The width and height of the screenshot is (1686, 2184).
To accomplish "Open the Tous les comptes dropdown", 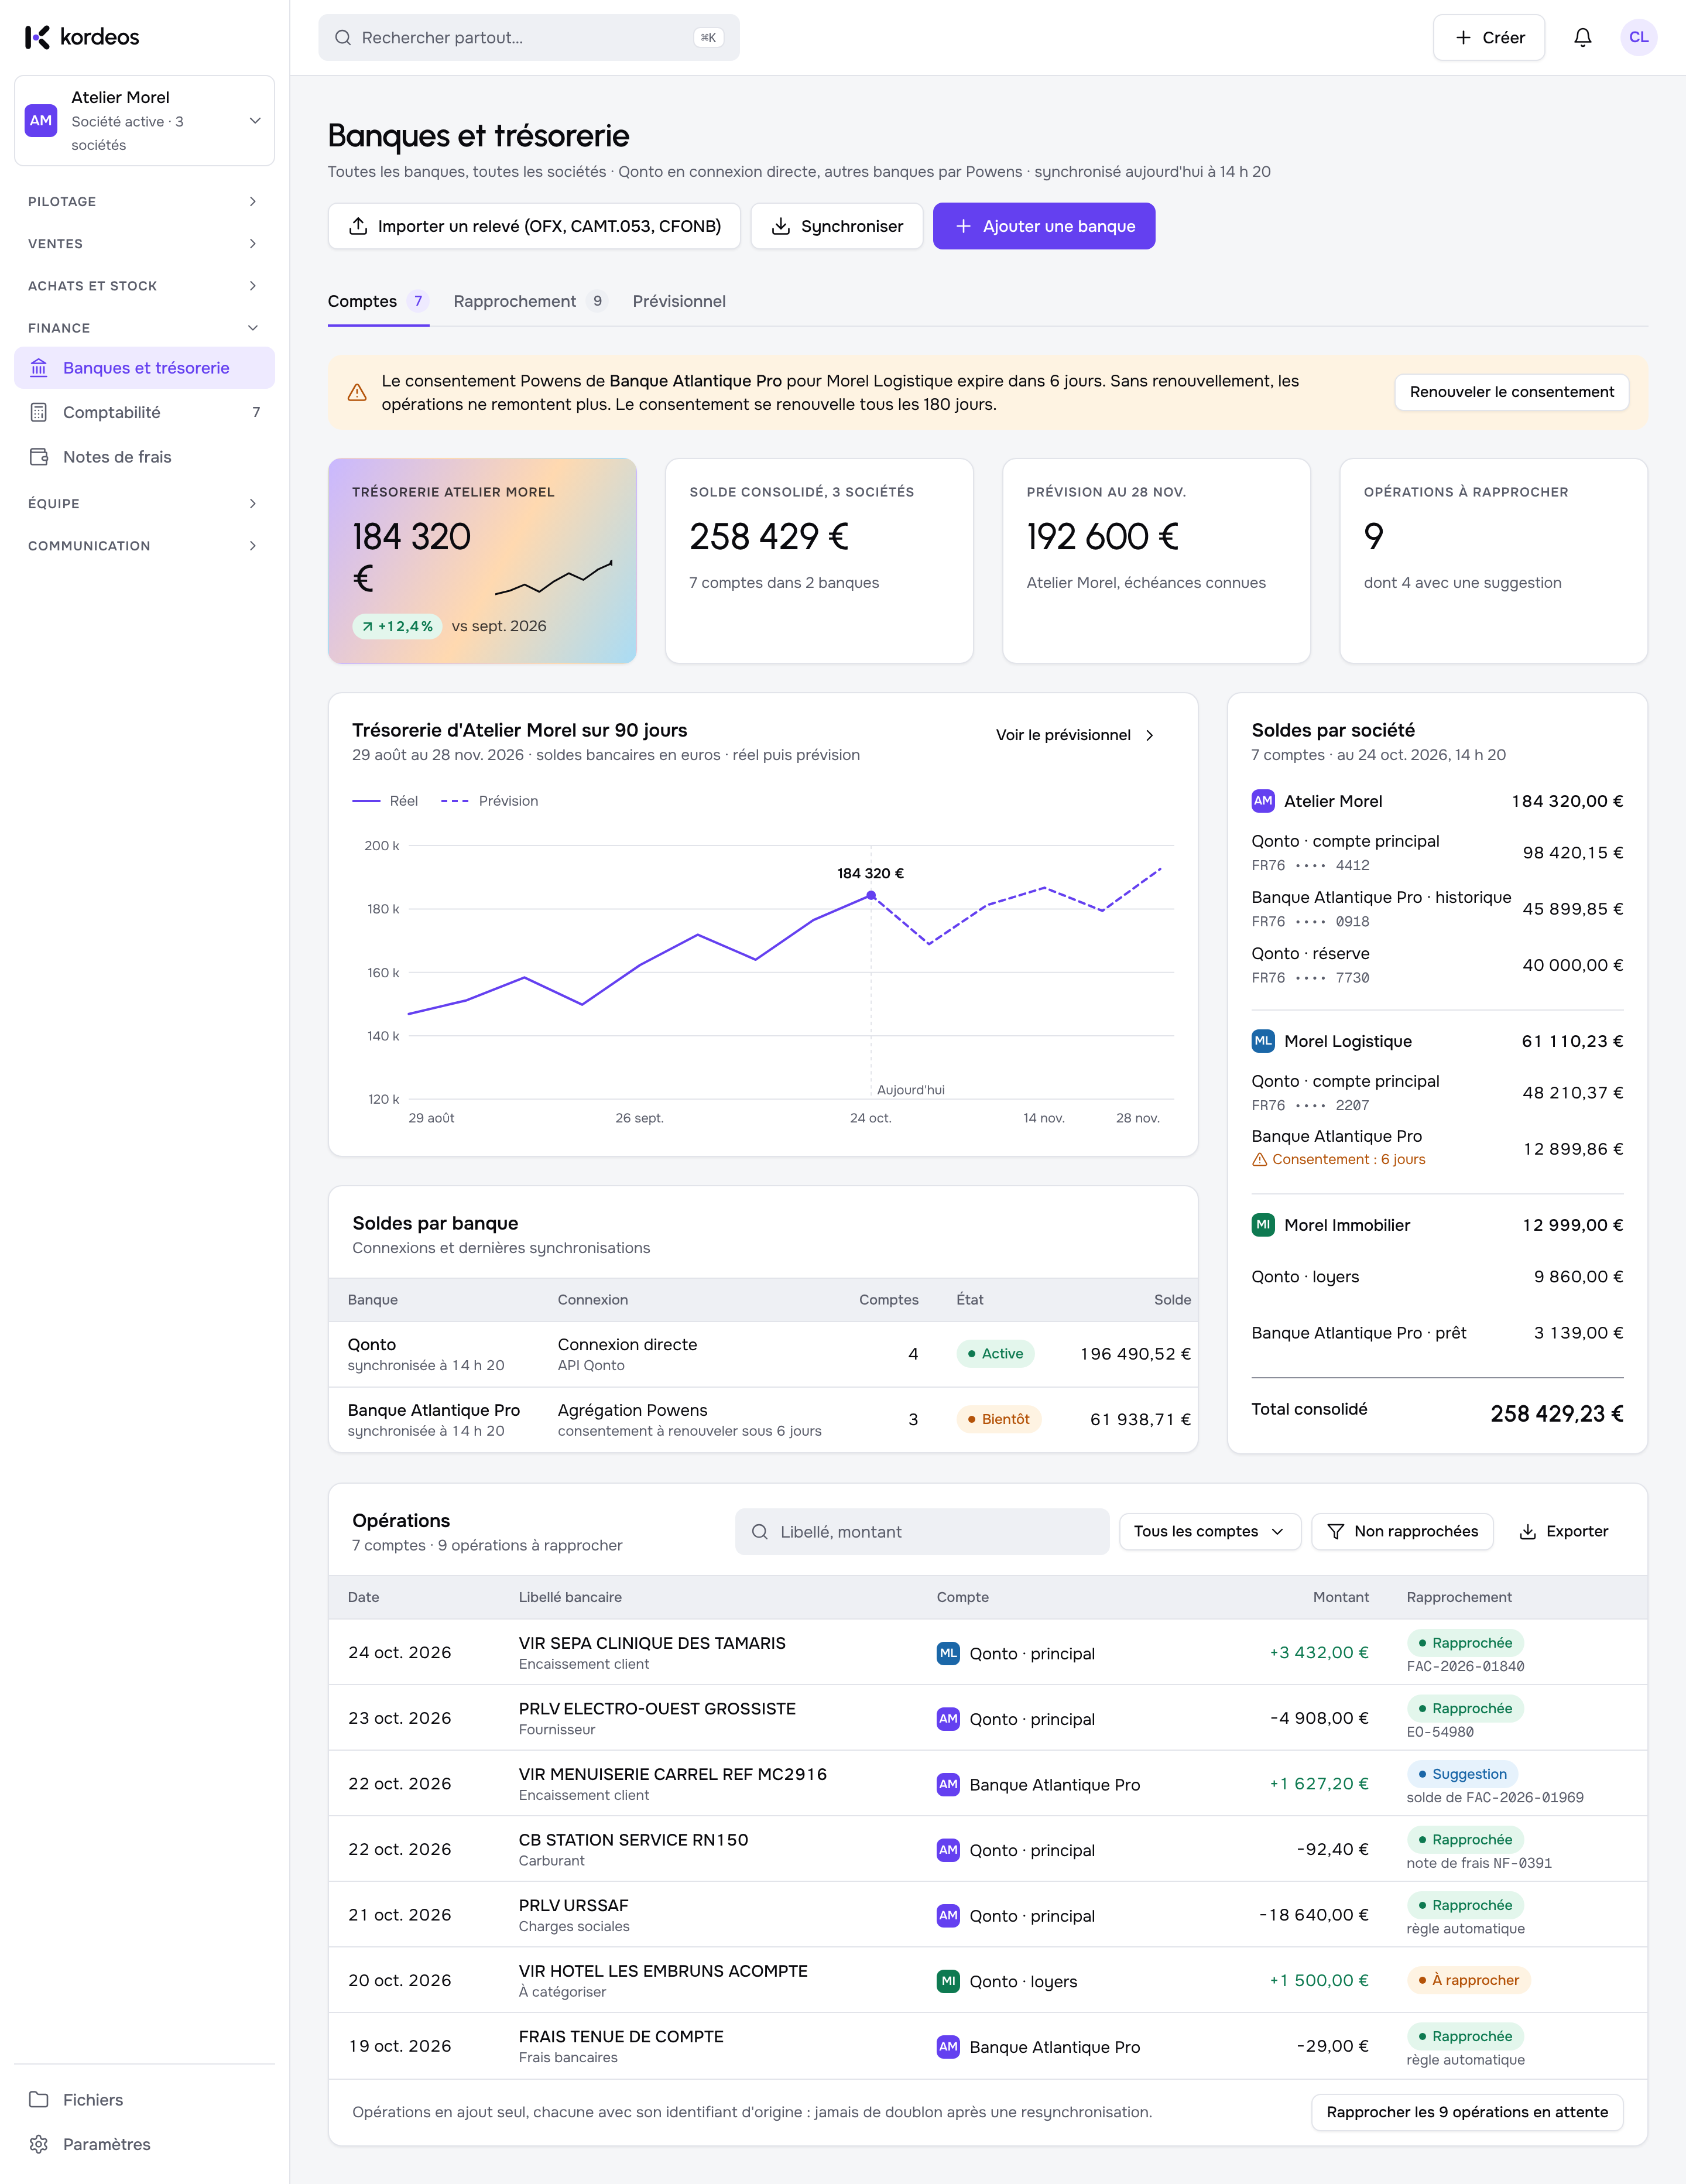I will [x=1209, y=1531].
